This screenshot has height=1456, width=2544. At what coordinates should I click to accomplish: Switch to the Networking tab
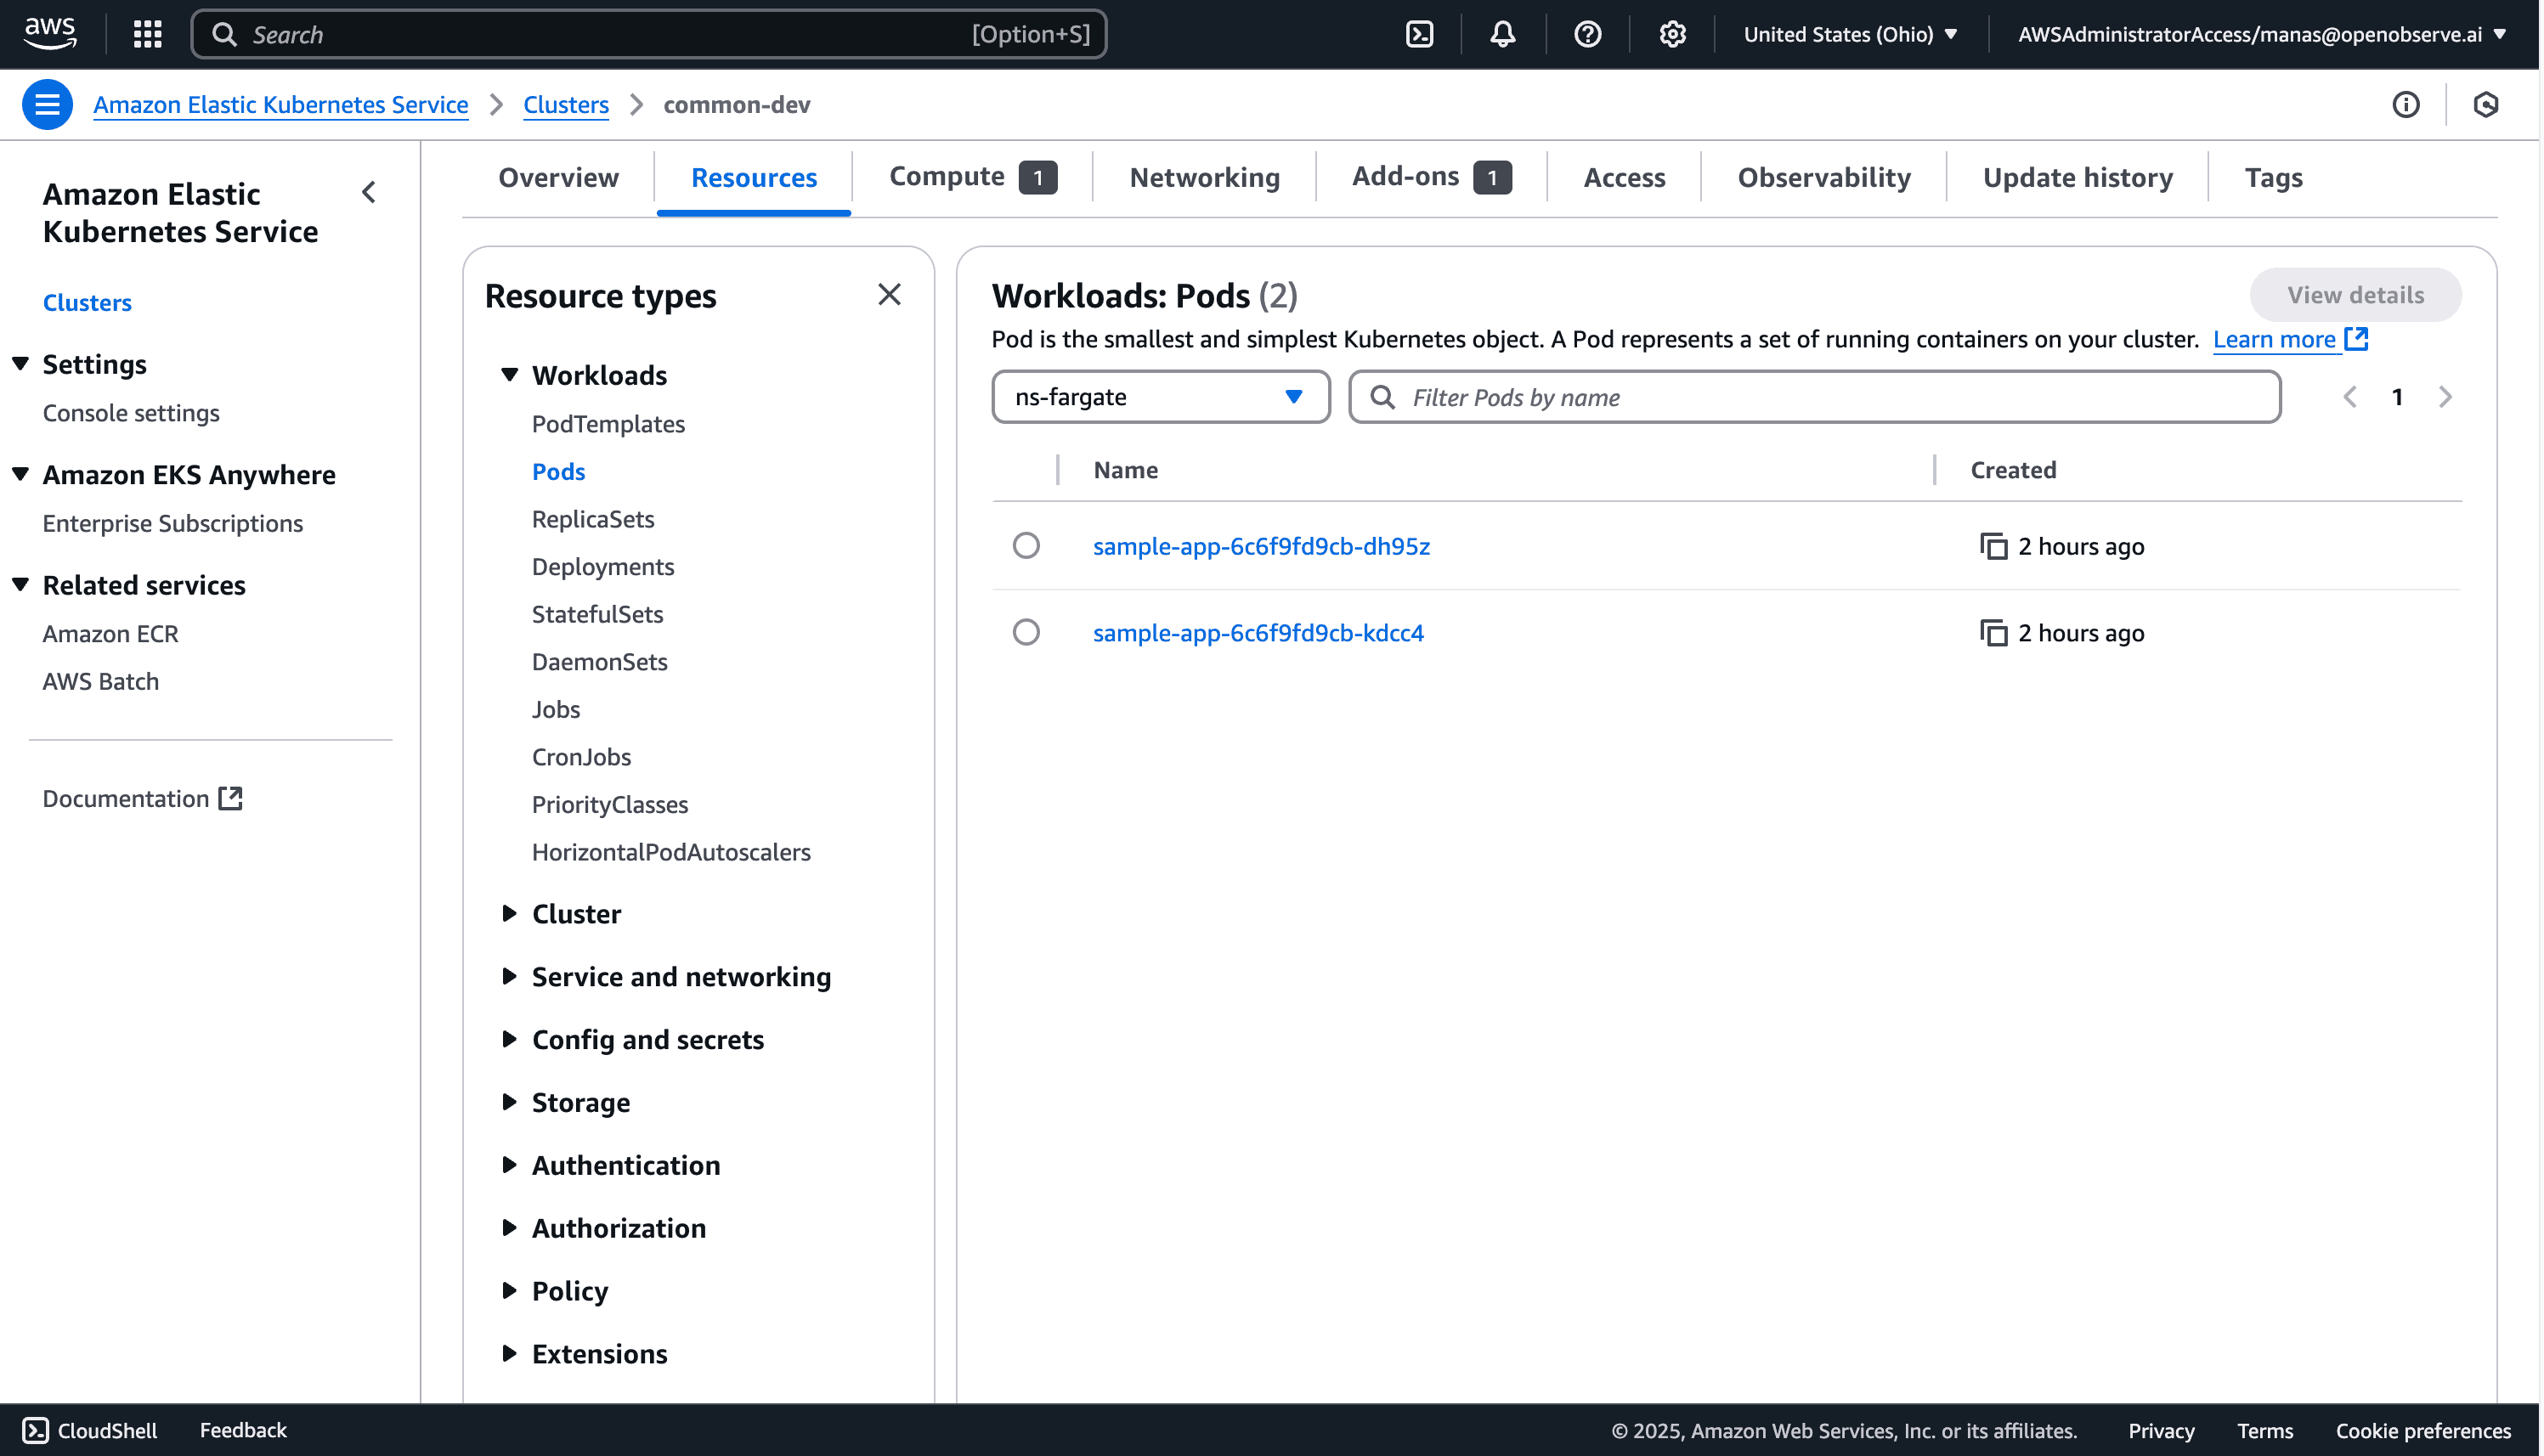(x=1204, y=178)
